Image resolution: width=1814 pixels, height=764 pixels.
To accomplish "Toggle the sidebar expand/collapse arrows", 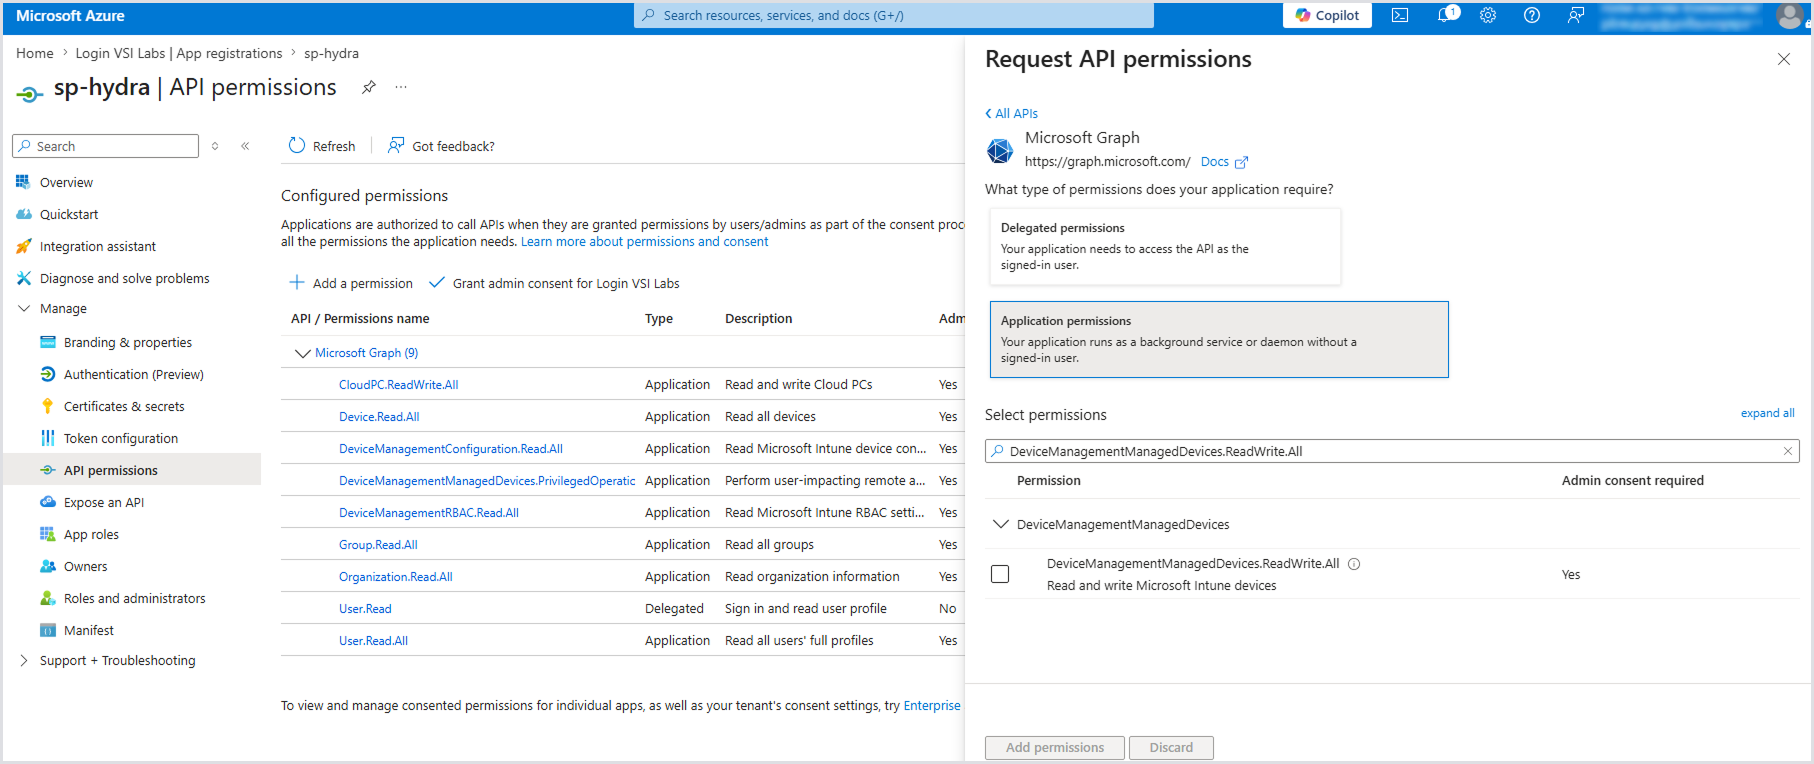I will 215,146.
